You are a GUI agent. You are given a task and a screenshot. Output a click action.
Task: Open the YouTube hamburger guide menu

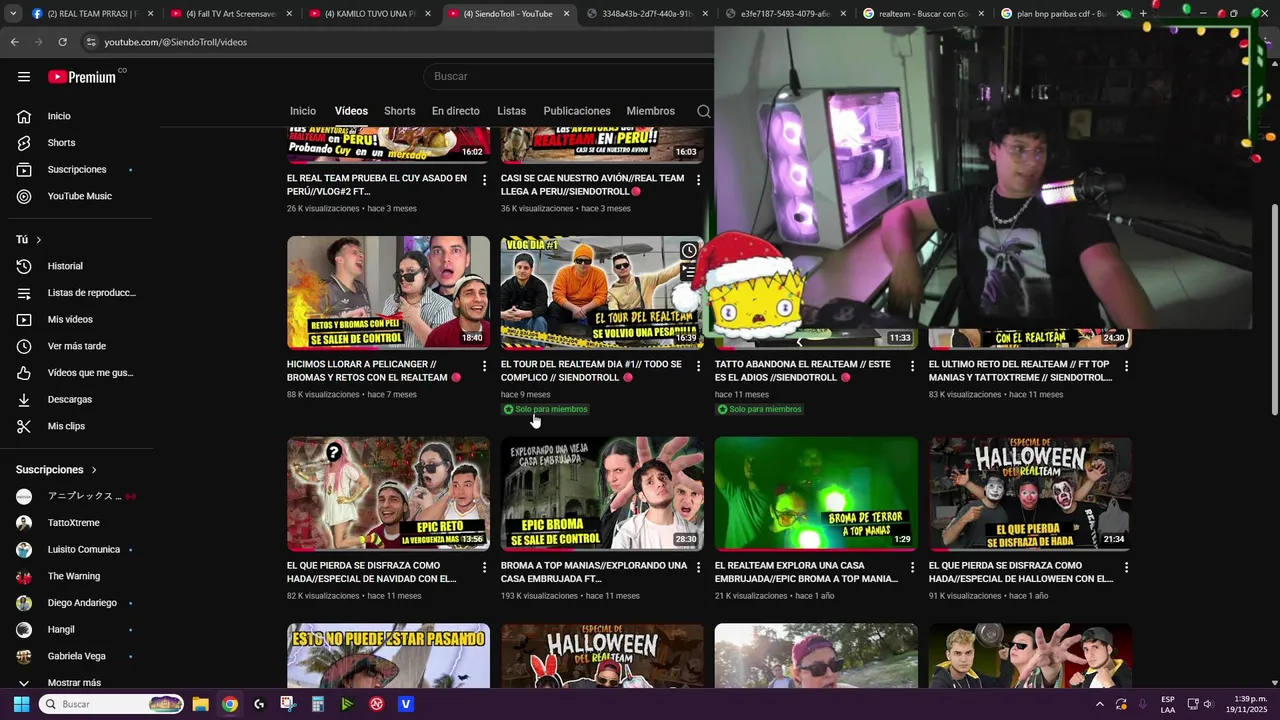tap(24, 76)
